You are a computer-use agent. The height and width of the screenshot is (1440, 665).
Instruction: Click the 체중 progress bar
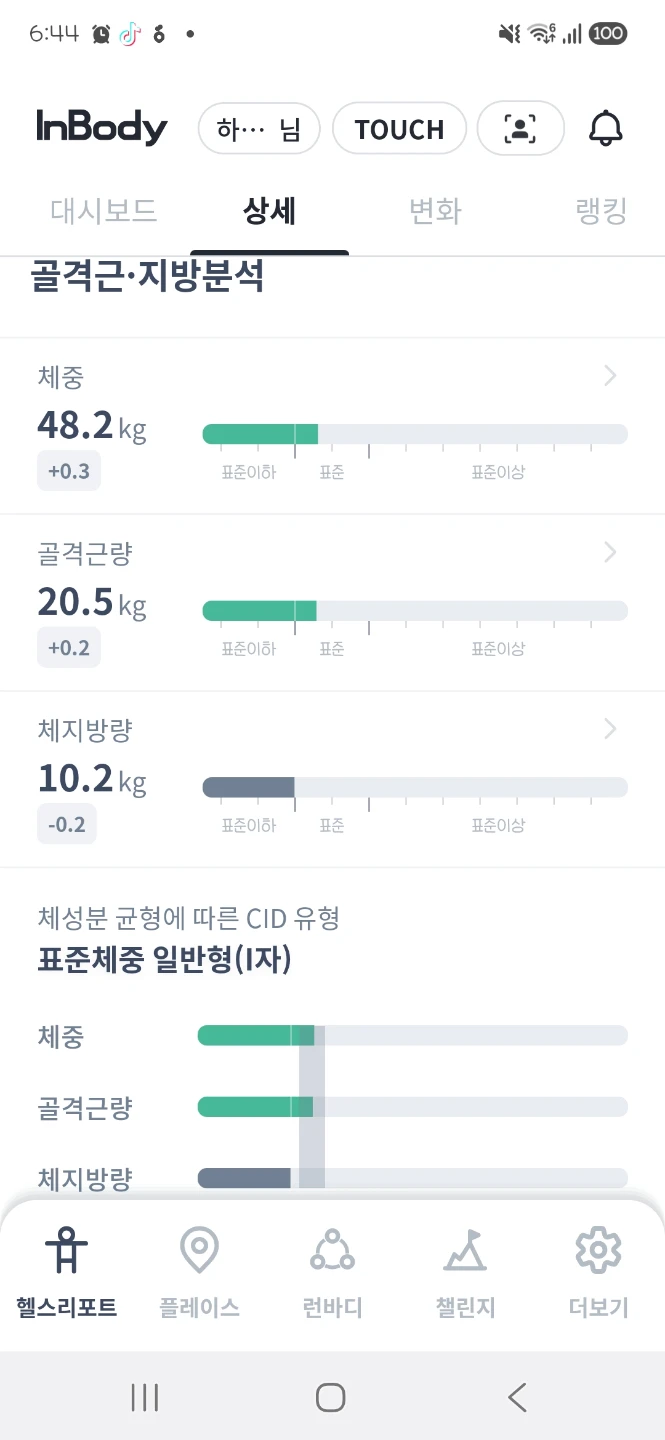click(415, 434)
